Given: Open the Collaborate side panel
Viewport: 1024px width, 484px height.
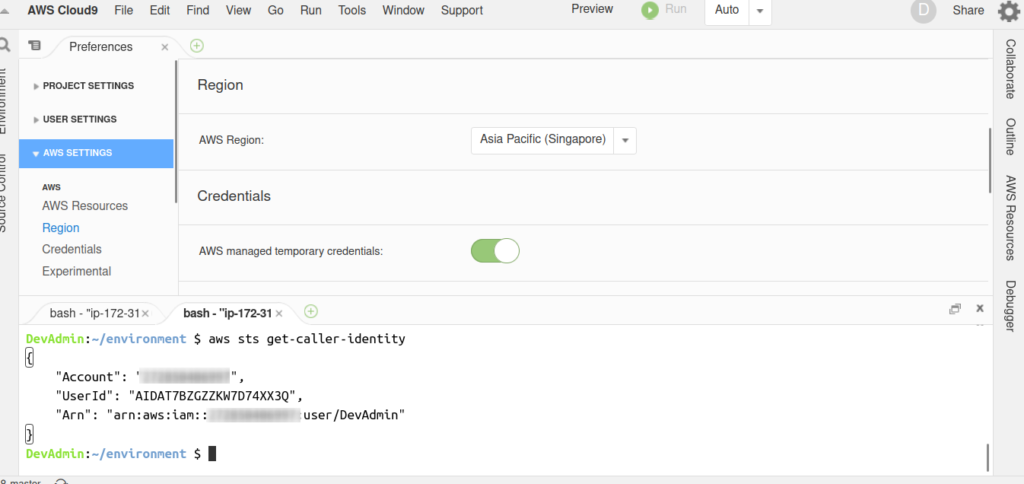Looking at the screenshot, I should coord(1010,69).
